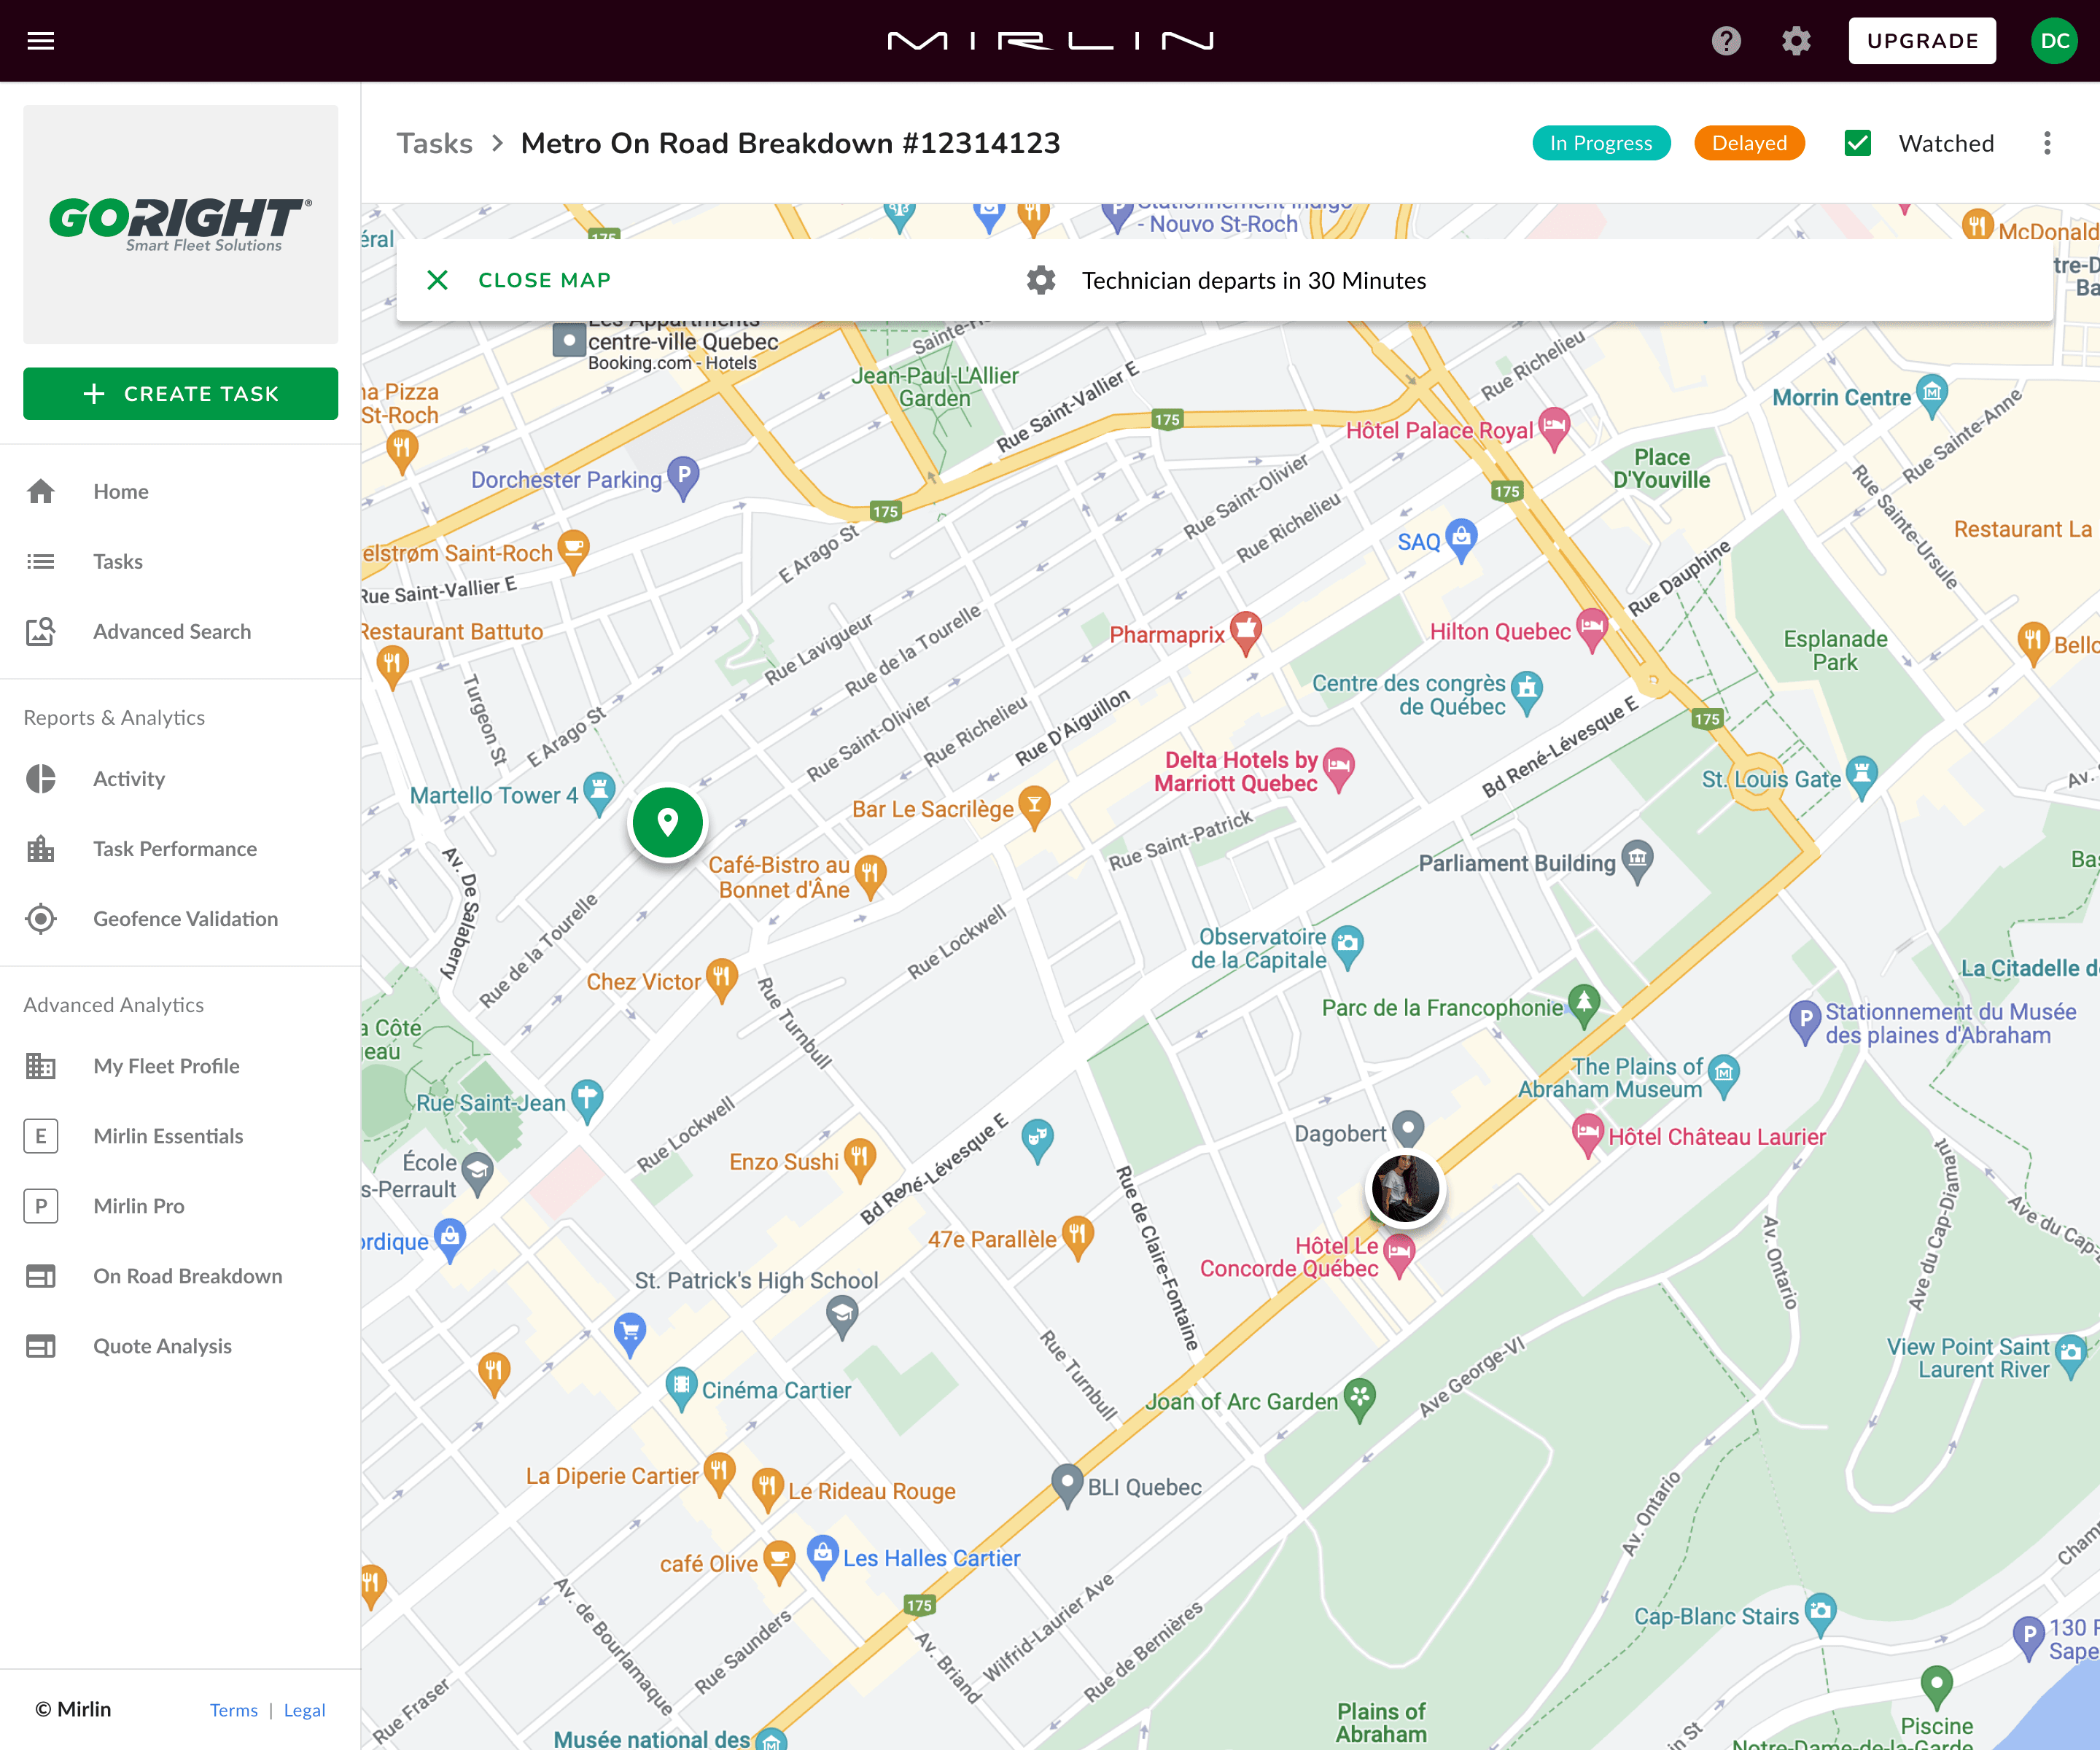
Task: Click the Martello Tower 4 marker
Action: pyautogui.click(x=599, y=793)
